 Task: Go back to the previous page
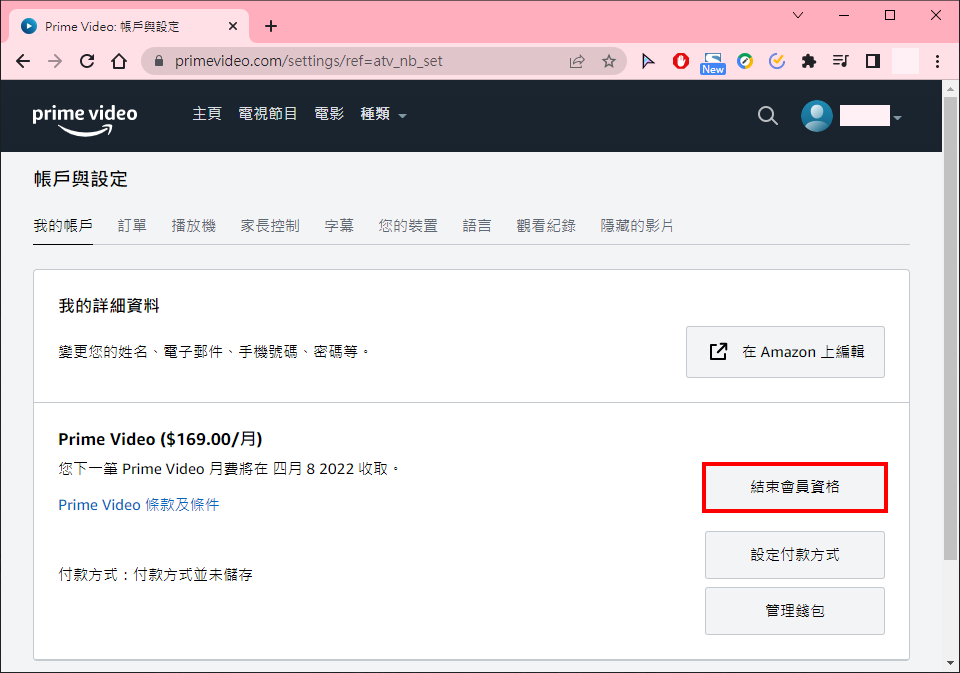(23, 61)
